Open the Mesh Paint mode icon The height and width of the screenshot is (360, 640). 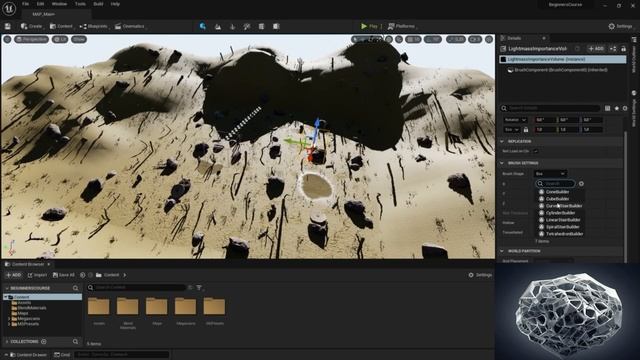pyautogui.click(x=247, y=26)
